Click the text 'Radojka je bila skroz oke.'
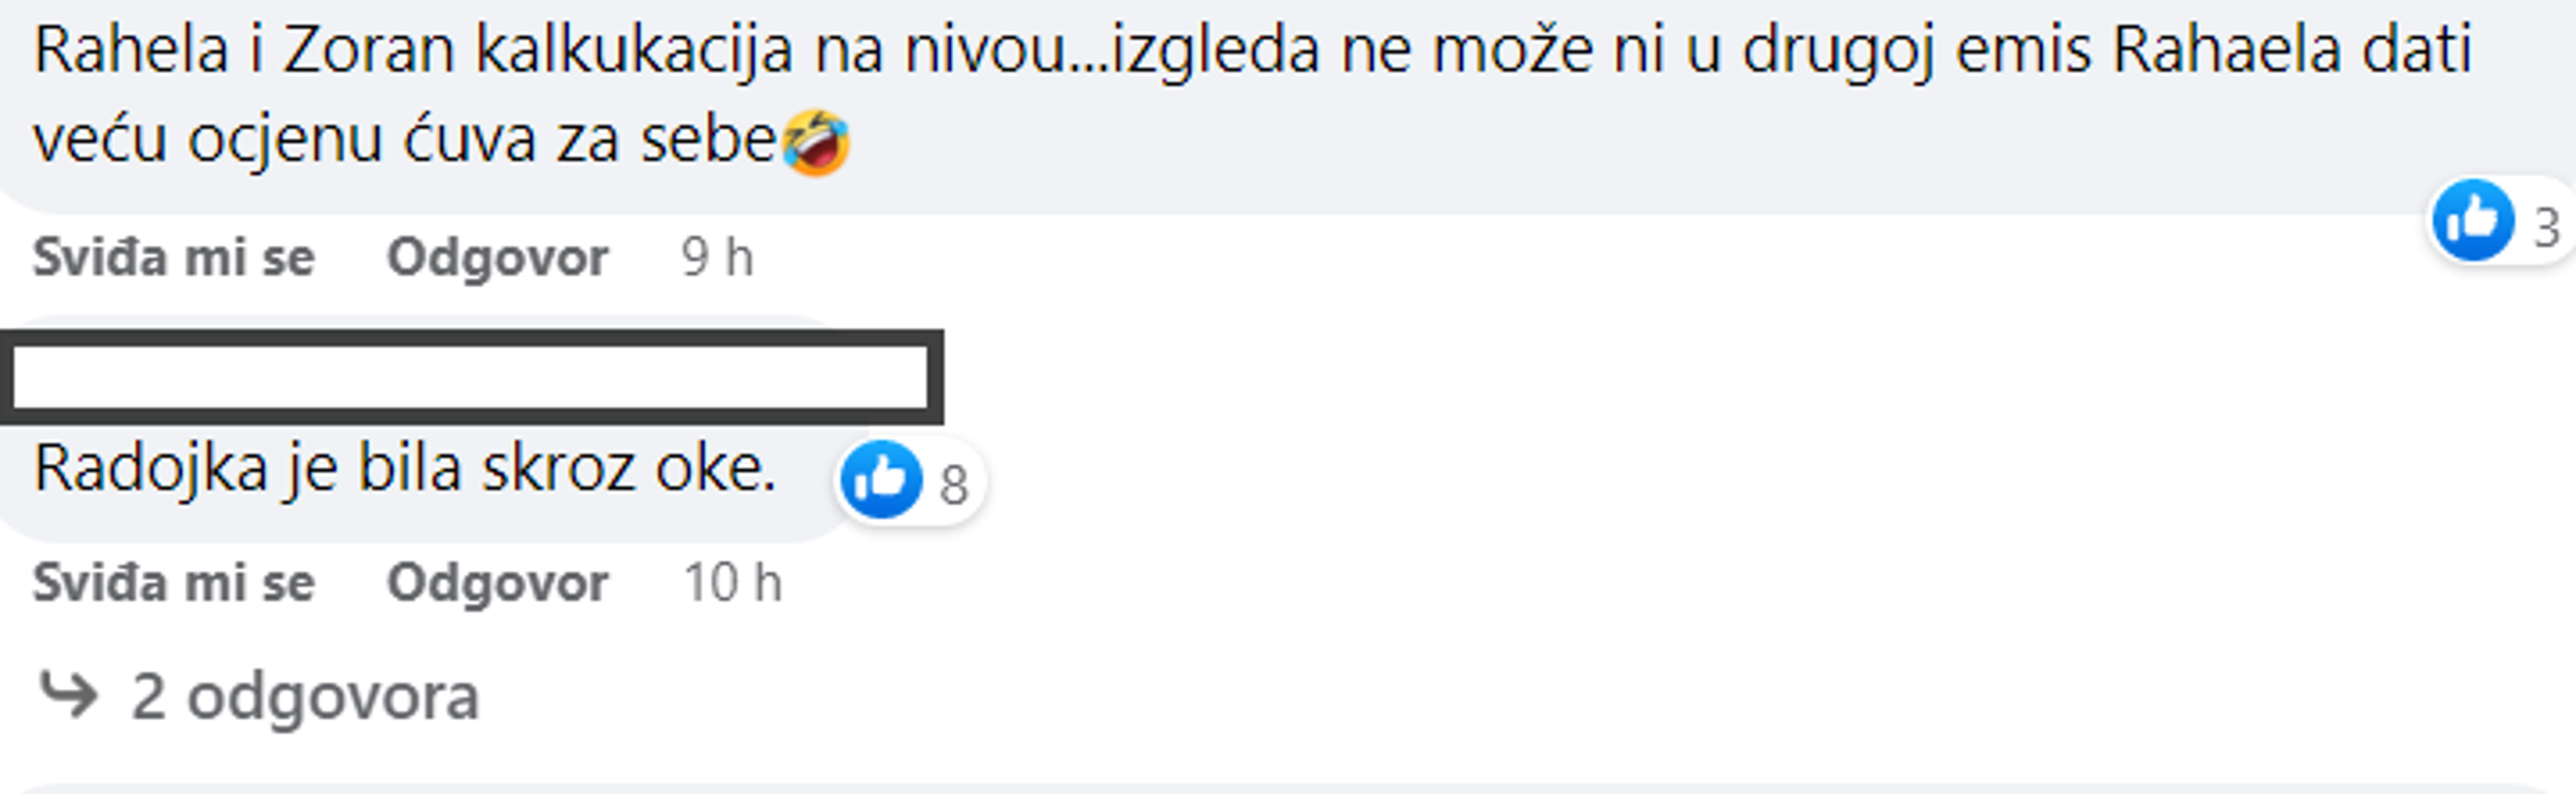2576x794 pixels. 405,468
